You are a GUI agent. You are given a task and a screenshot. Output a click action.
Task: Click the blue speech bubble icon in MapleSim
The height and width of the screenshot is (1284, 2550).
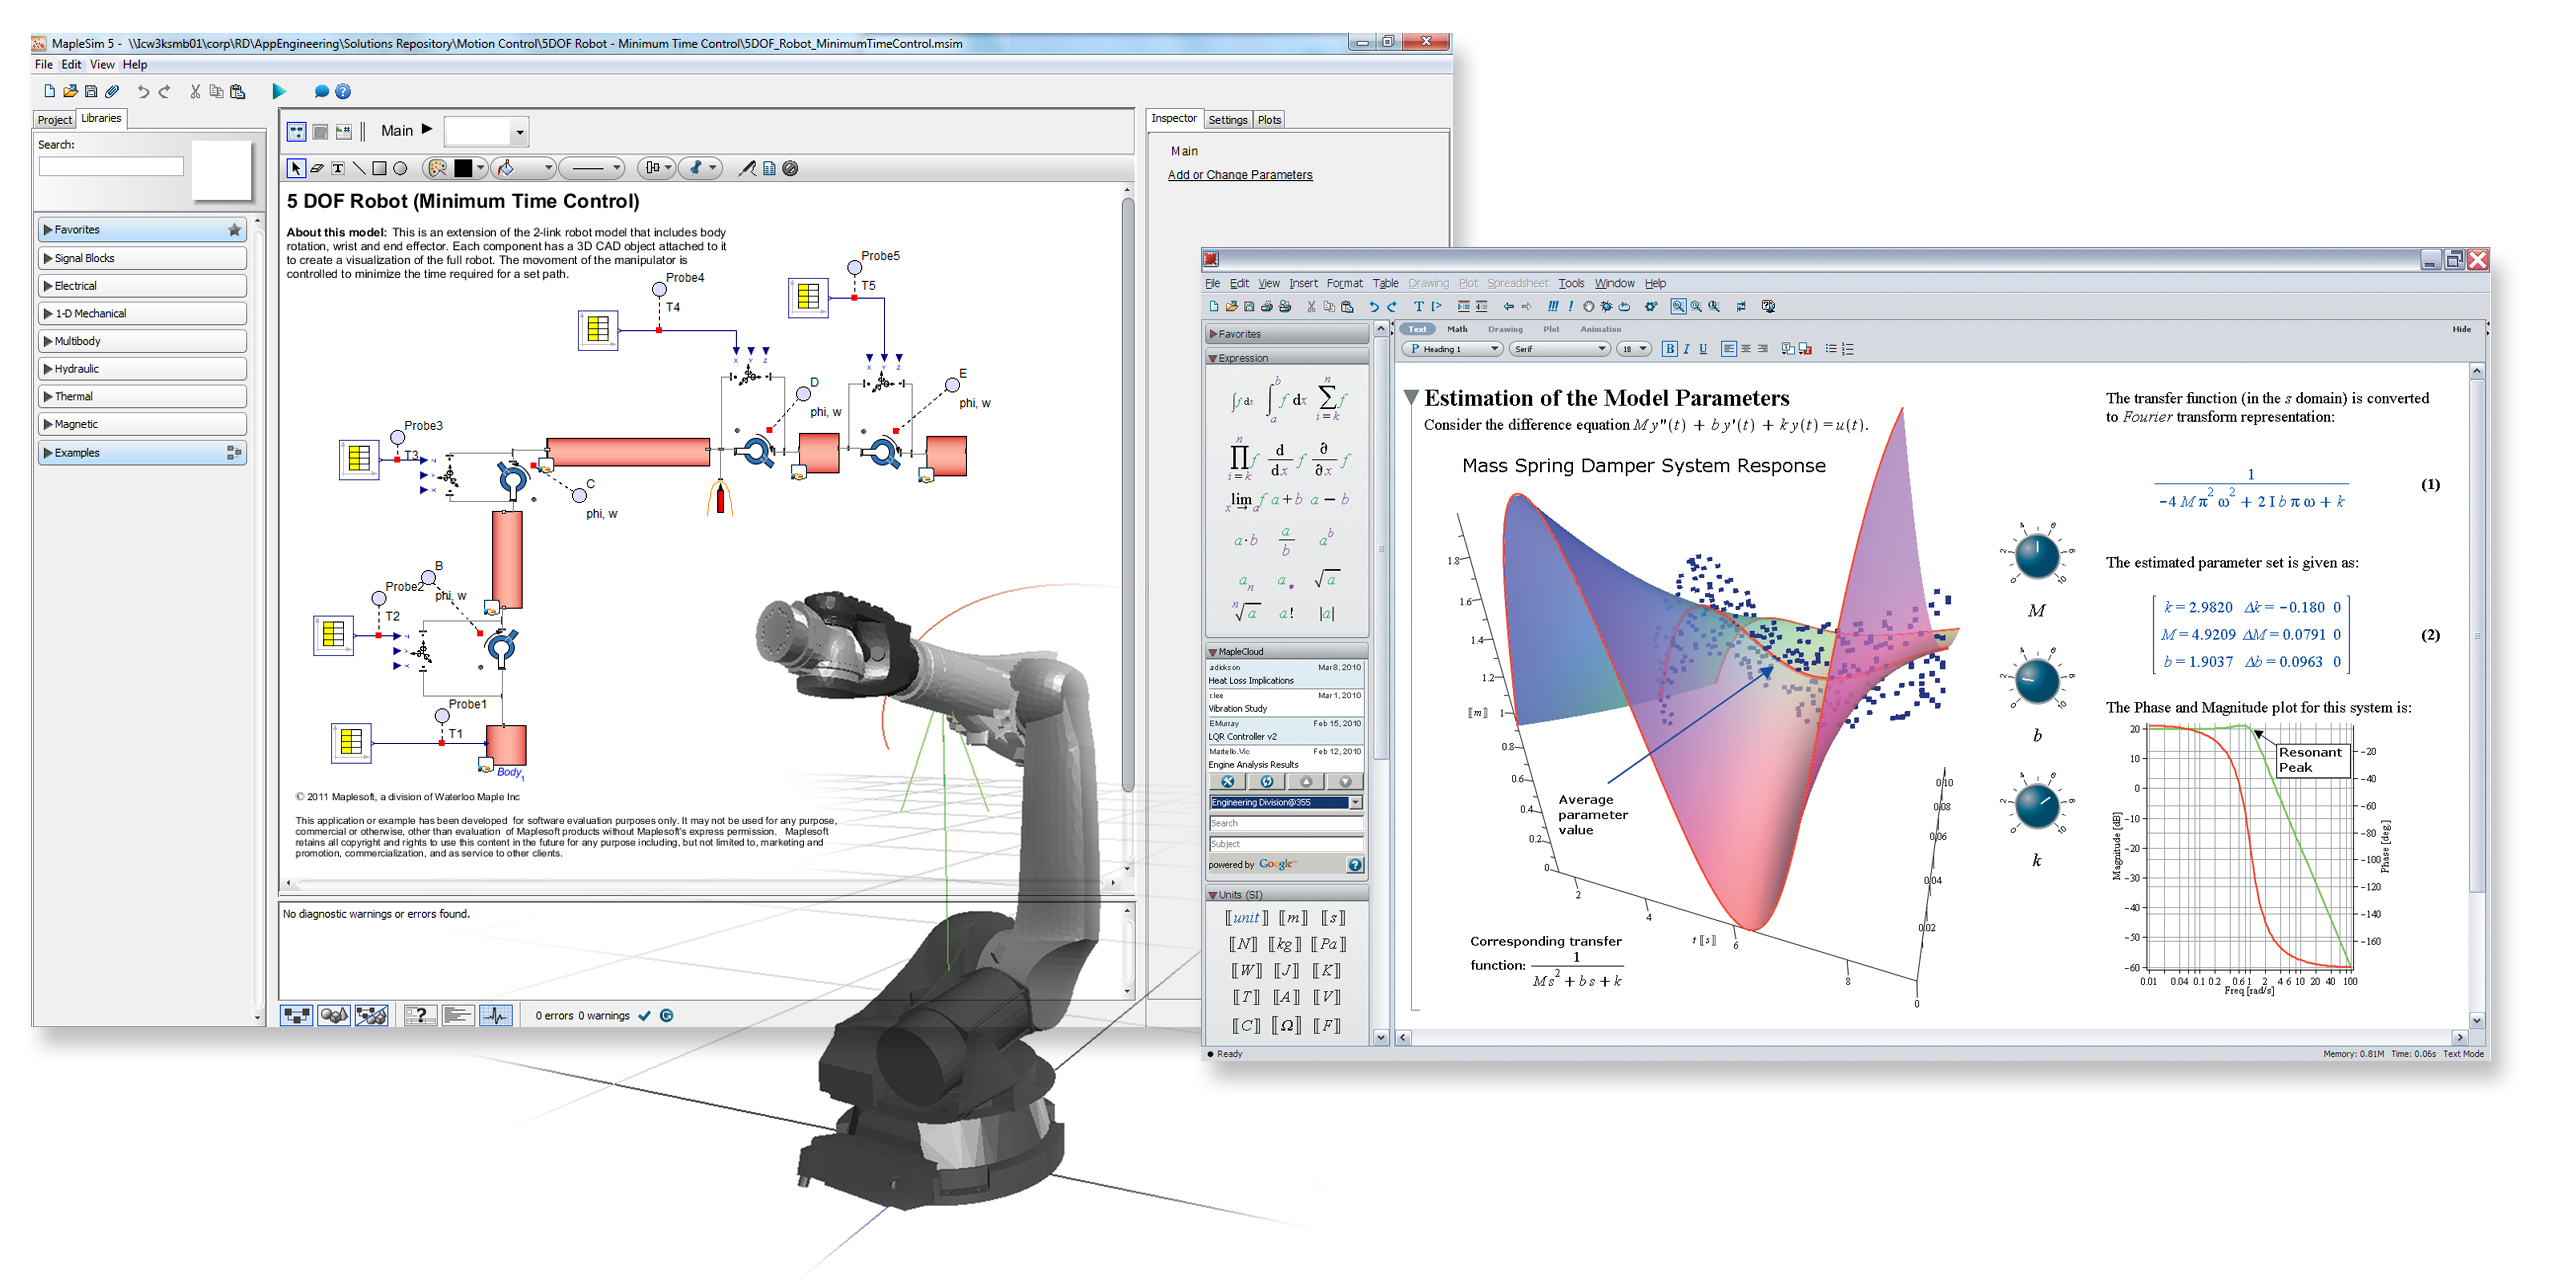(x=321, y=91)
